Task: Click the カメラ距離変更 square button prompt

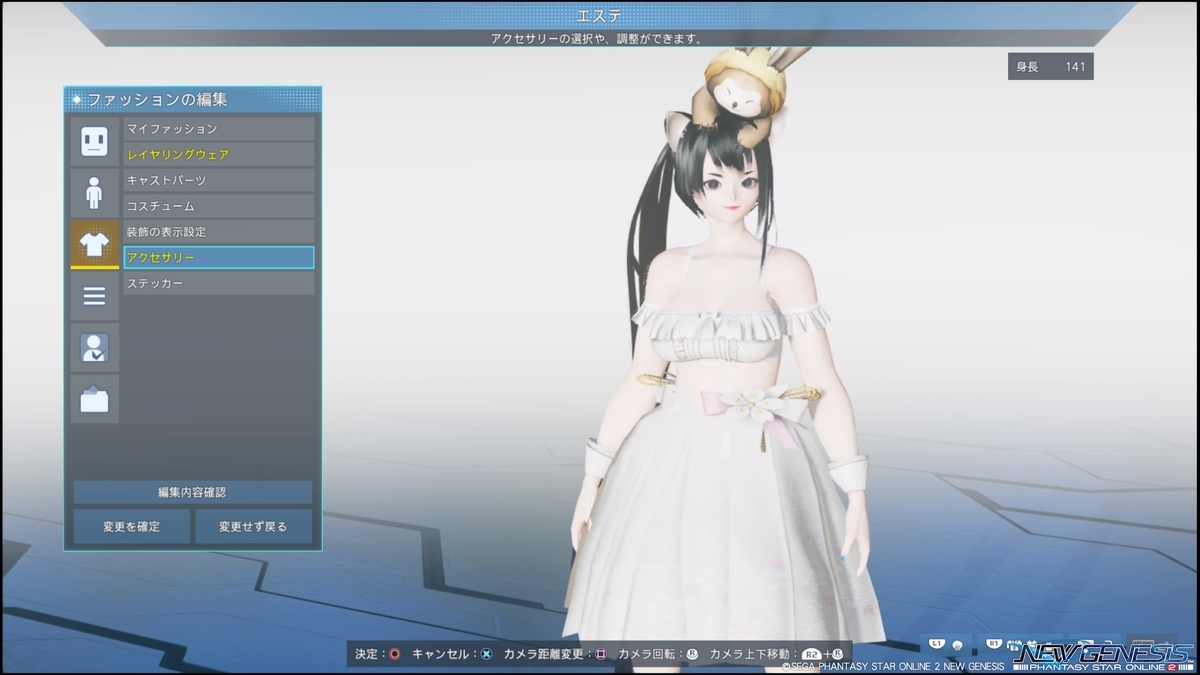Action: click(600, 654)
